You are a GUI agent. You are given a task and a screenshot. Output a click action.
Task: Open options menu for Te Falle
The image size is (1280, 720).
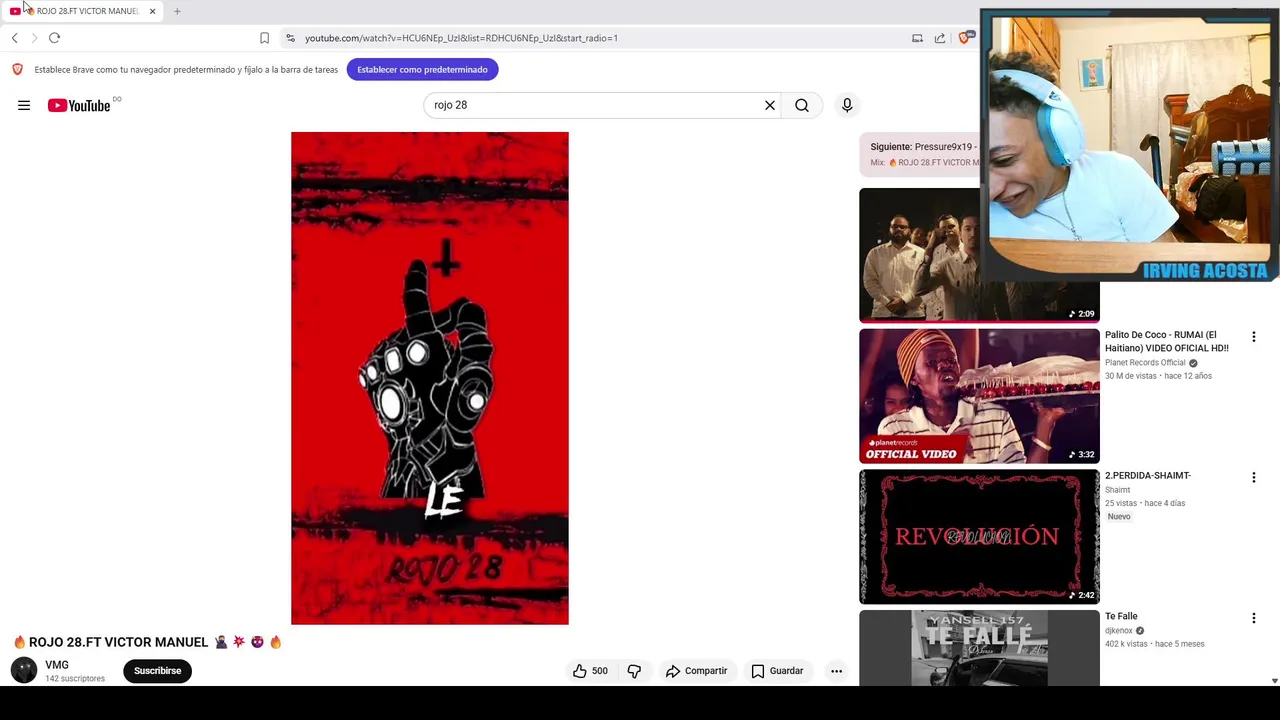pyautogui.click(x=1253, y=618)
